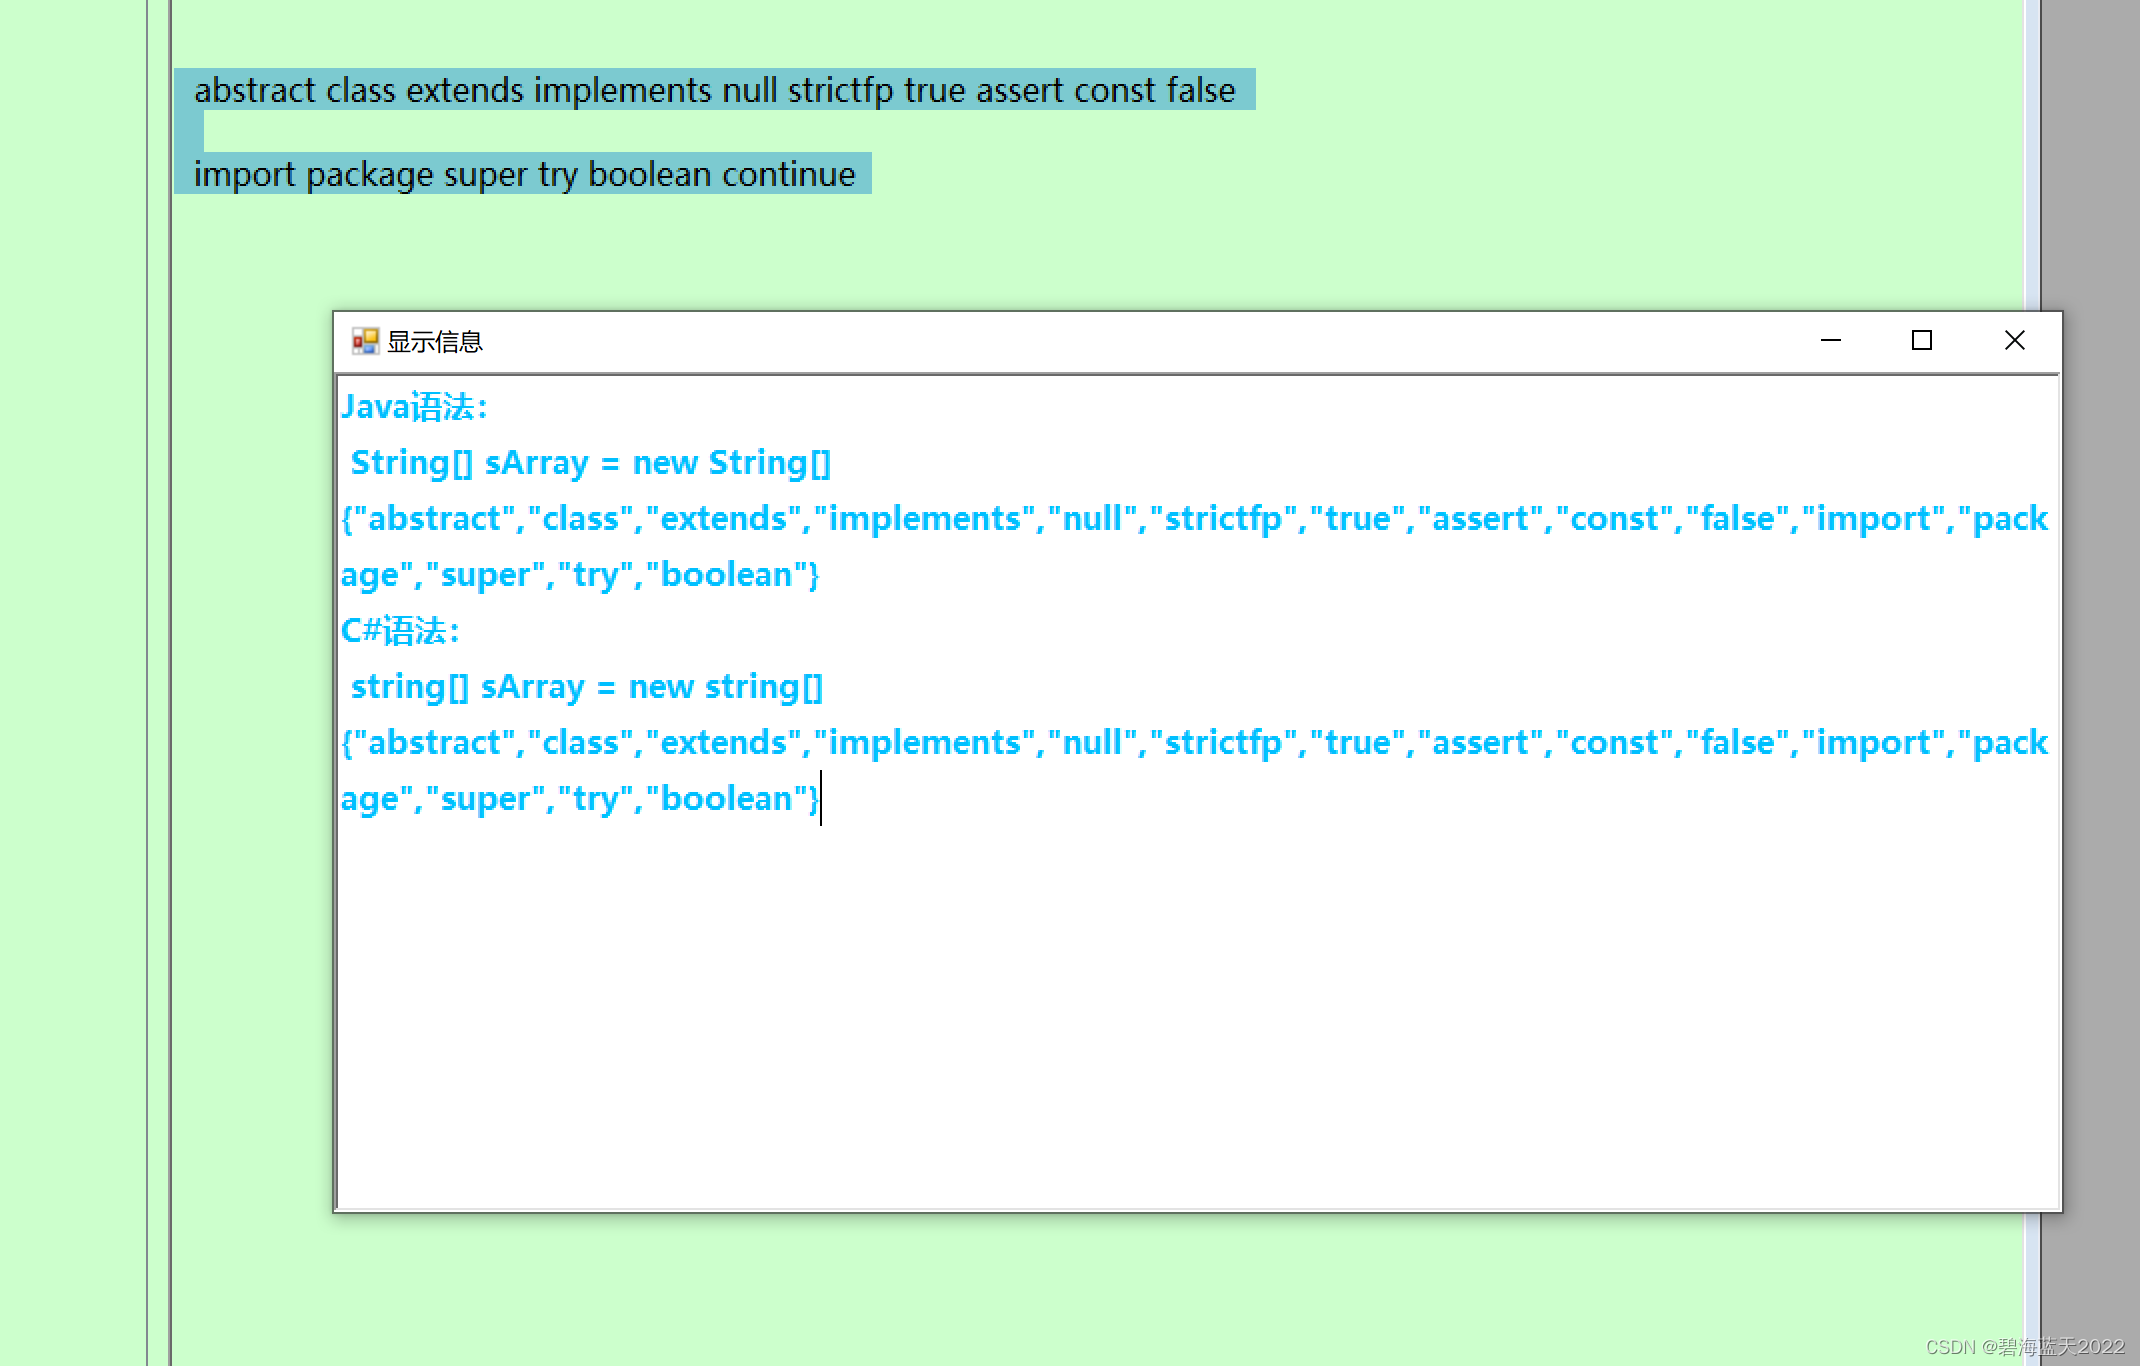Click "implements" in the Java array line
Viewport: 2140px width, 1366px height.
coord(924,519)
